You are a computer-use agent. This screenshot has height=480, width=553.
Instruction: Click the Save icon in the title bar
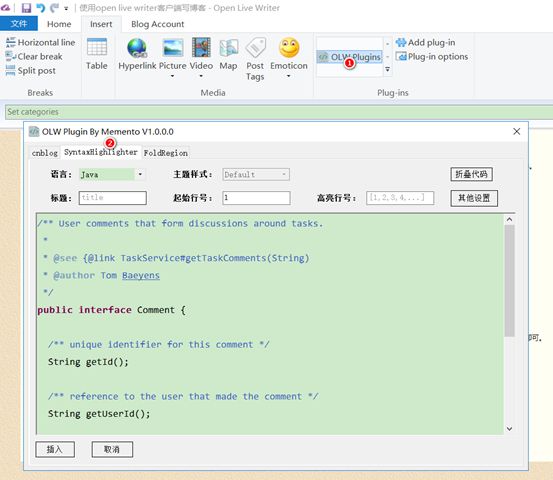26,8
